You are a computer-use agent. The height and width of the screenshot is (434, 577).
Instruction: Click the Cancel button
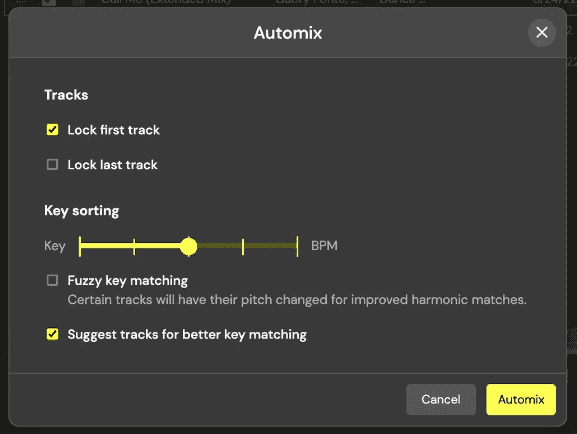coord(441,399)
